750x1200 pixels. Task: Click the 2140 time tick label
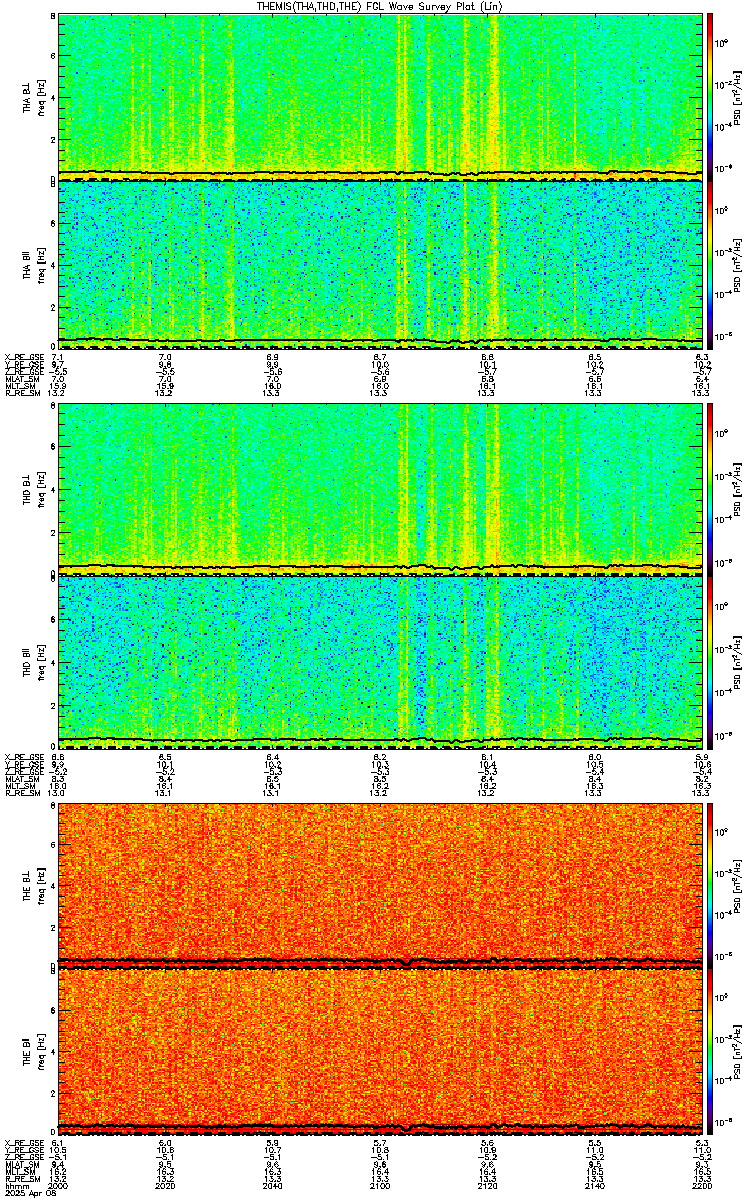(x=594, y=1186)
